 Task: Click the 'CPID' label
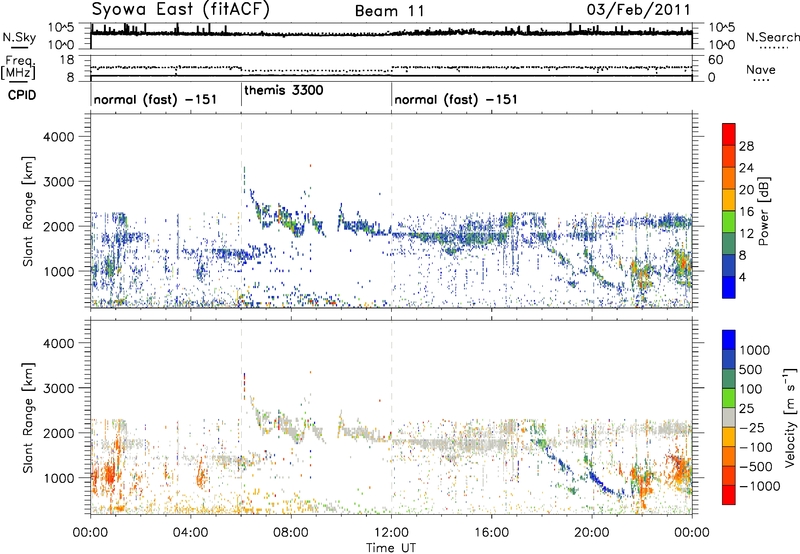tap(22, 95)
